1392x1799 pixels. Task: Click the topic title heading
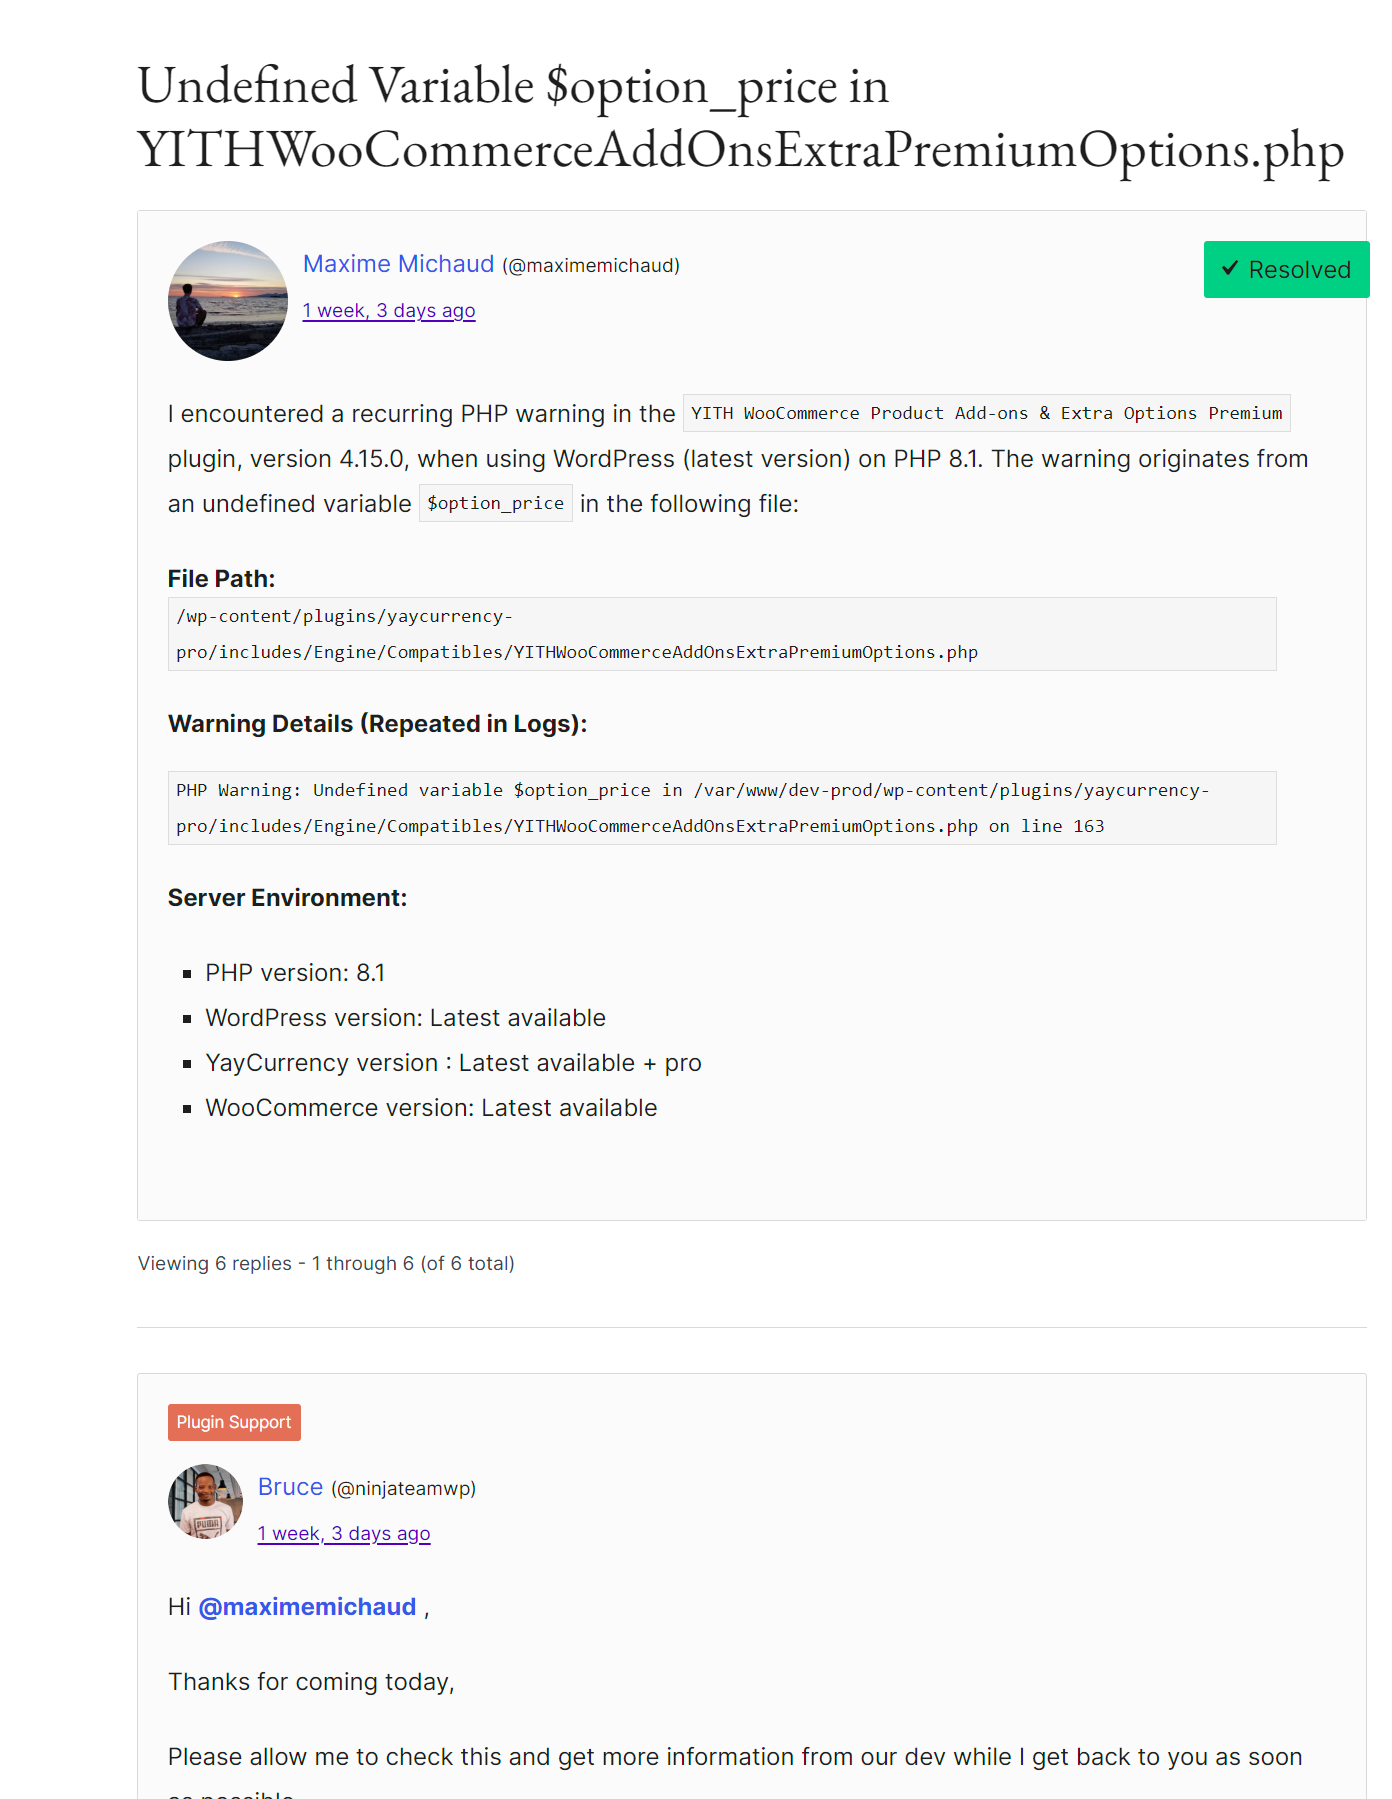pyautogui.click(x=740, y=117)
